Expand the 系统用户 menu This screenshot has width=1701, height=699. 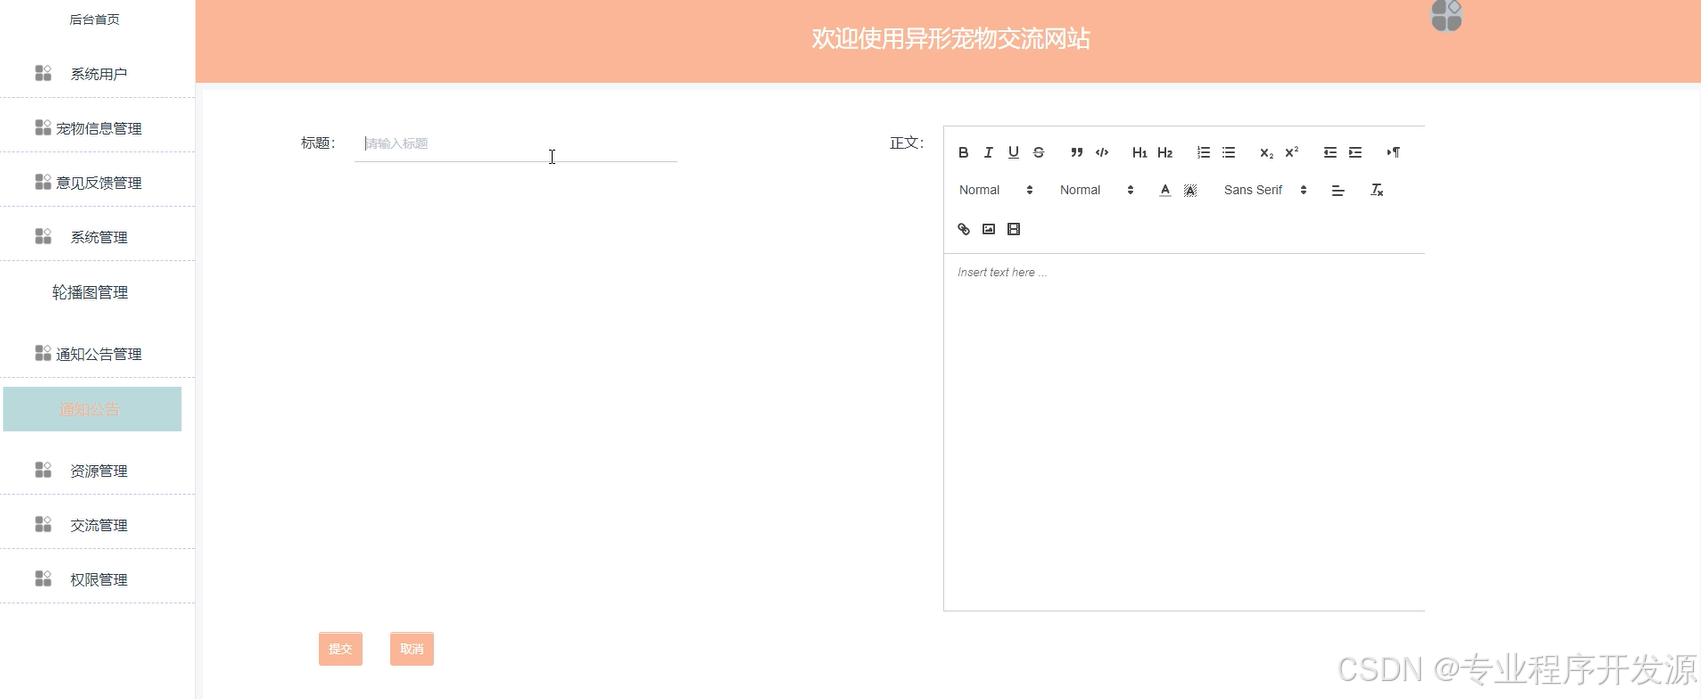(x=97, y=73)
